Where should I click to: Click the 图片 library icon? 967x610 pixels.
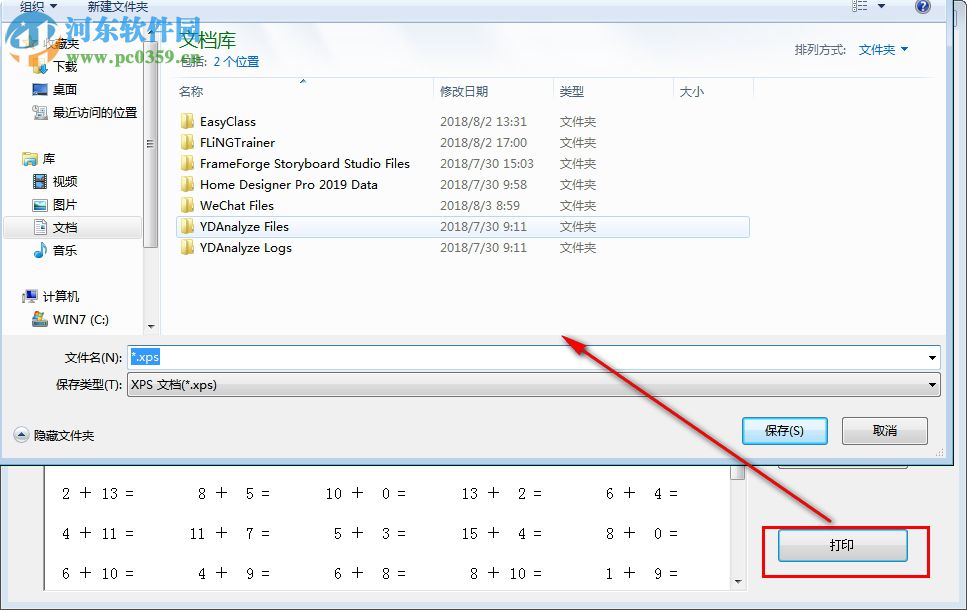[x=39, y=205]
